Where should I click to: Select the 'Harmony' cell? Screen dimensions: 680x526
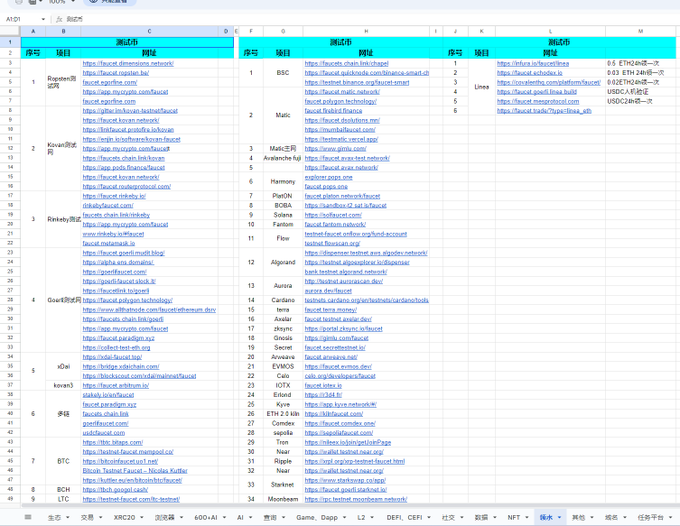click(x=283, y=182)
